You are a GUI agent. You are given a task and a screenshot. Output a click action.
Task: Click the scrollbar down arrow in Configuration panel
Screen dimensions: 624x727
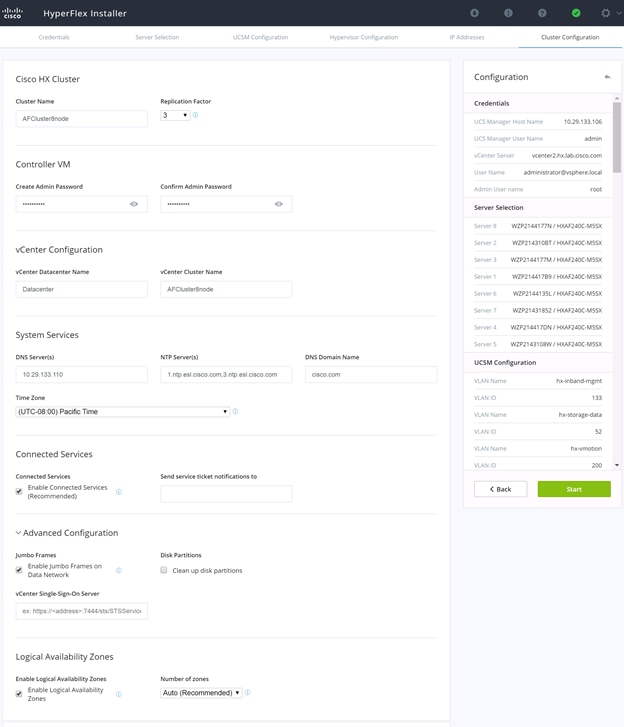tap(617, 465)
